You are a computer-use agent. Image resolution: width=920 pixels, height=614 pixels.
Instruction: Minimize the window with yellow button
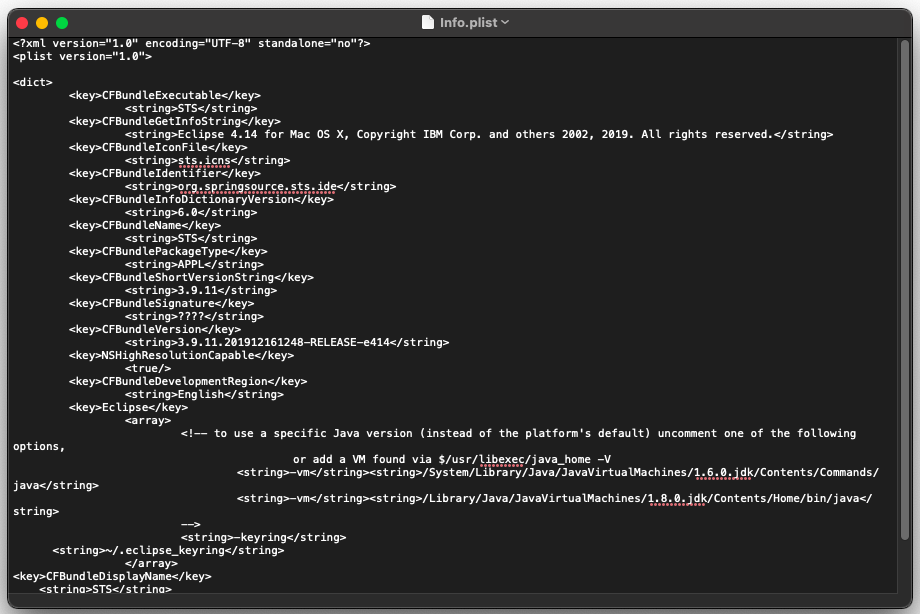coord(42,23)
